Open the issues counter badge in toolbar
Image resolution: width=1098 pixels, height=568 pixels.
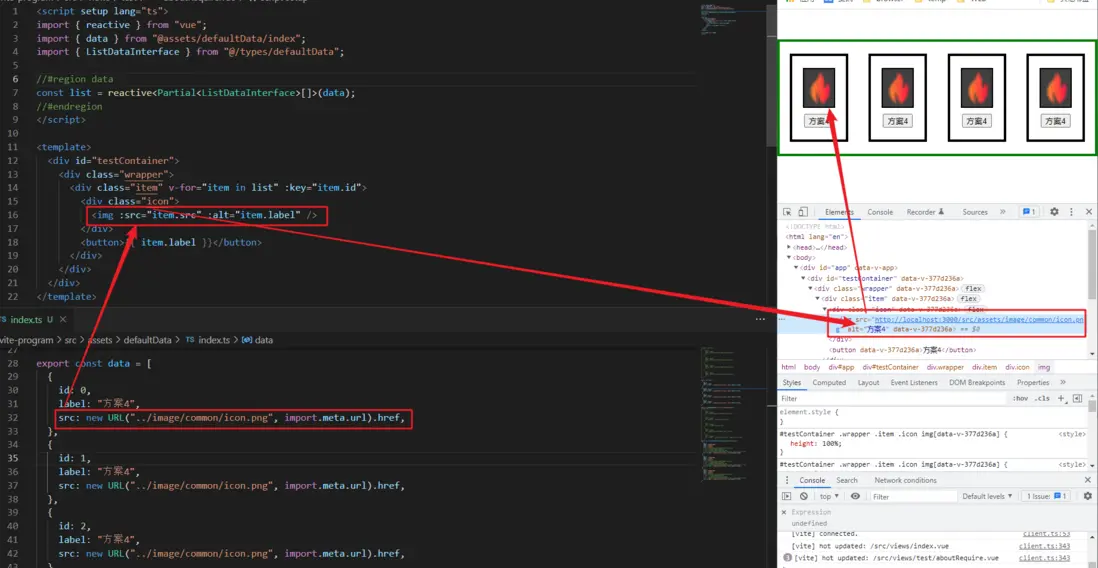(x=1029, y=212)
